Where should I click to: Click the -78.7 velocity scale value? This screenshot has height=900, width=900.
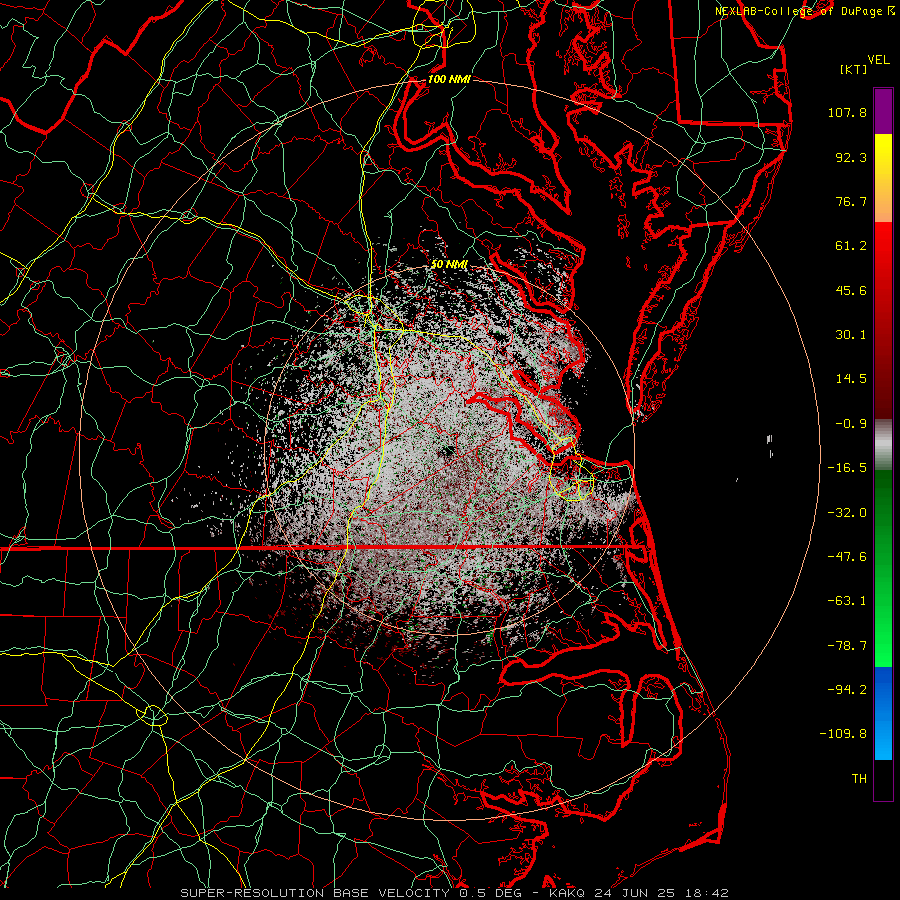click(847, 646)
